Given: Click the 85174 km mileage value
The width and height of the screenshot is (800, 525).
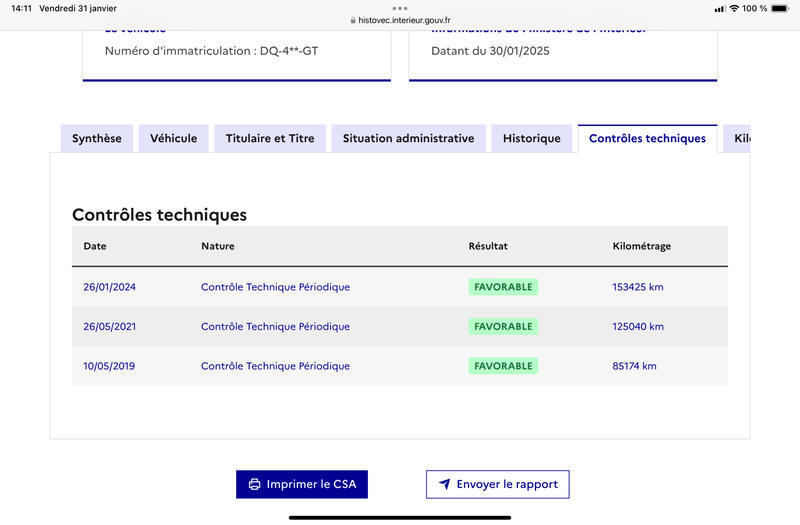Looking at the screenshot, I should tap(634, 366).
